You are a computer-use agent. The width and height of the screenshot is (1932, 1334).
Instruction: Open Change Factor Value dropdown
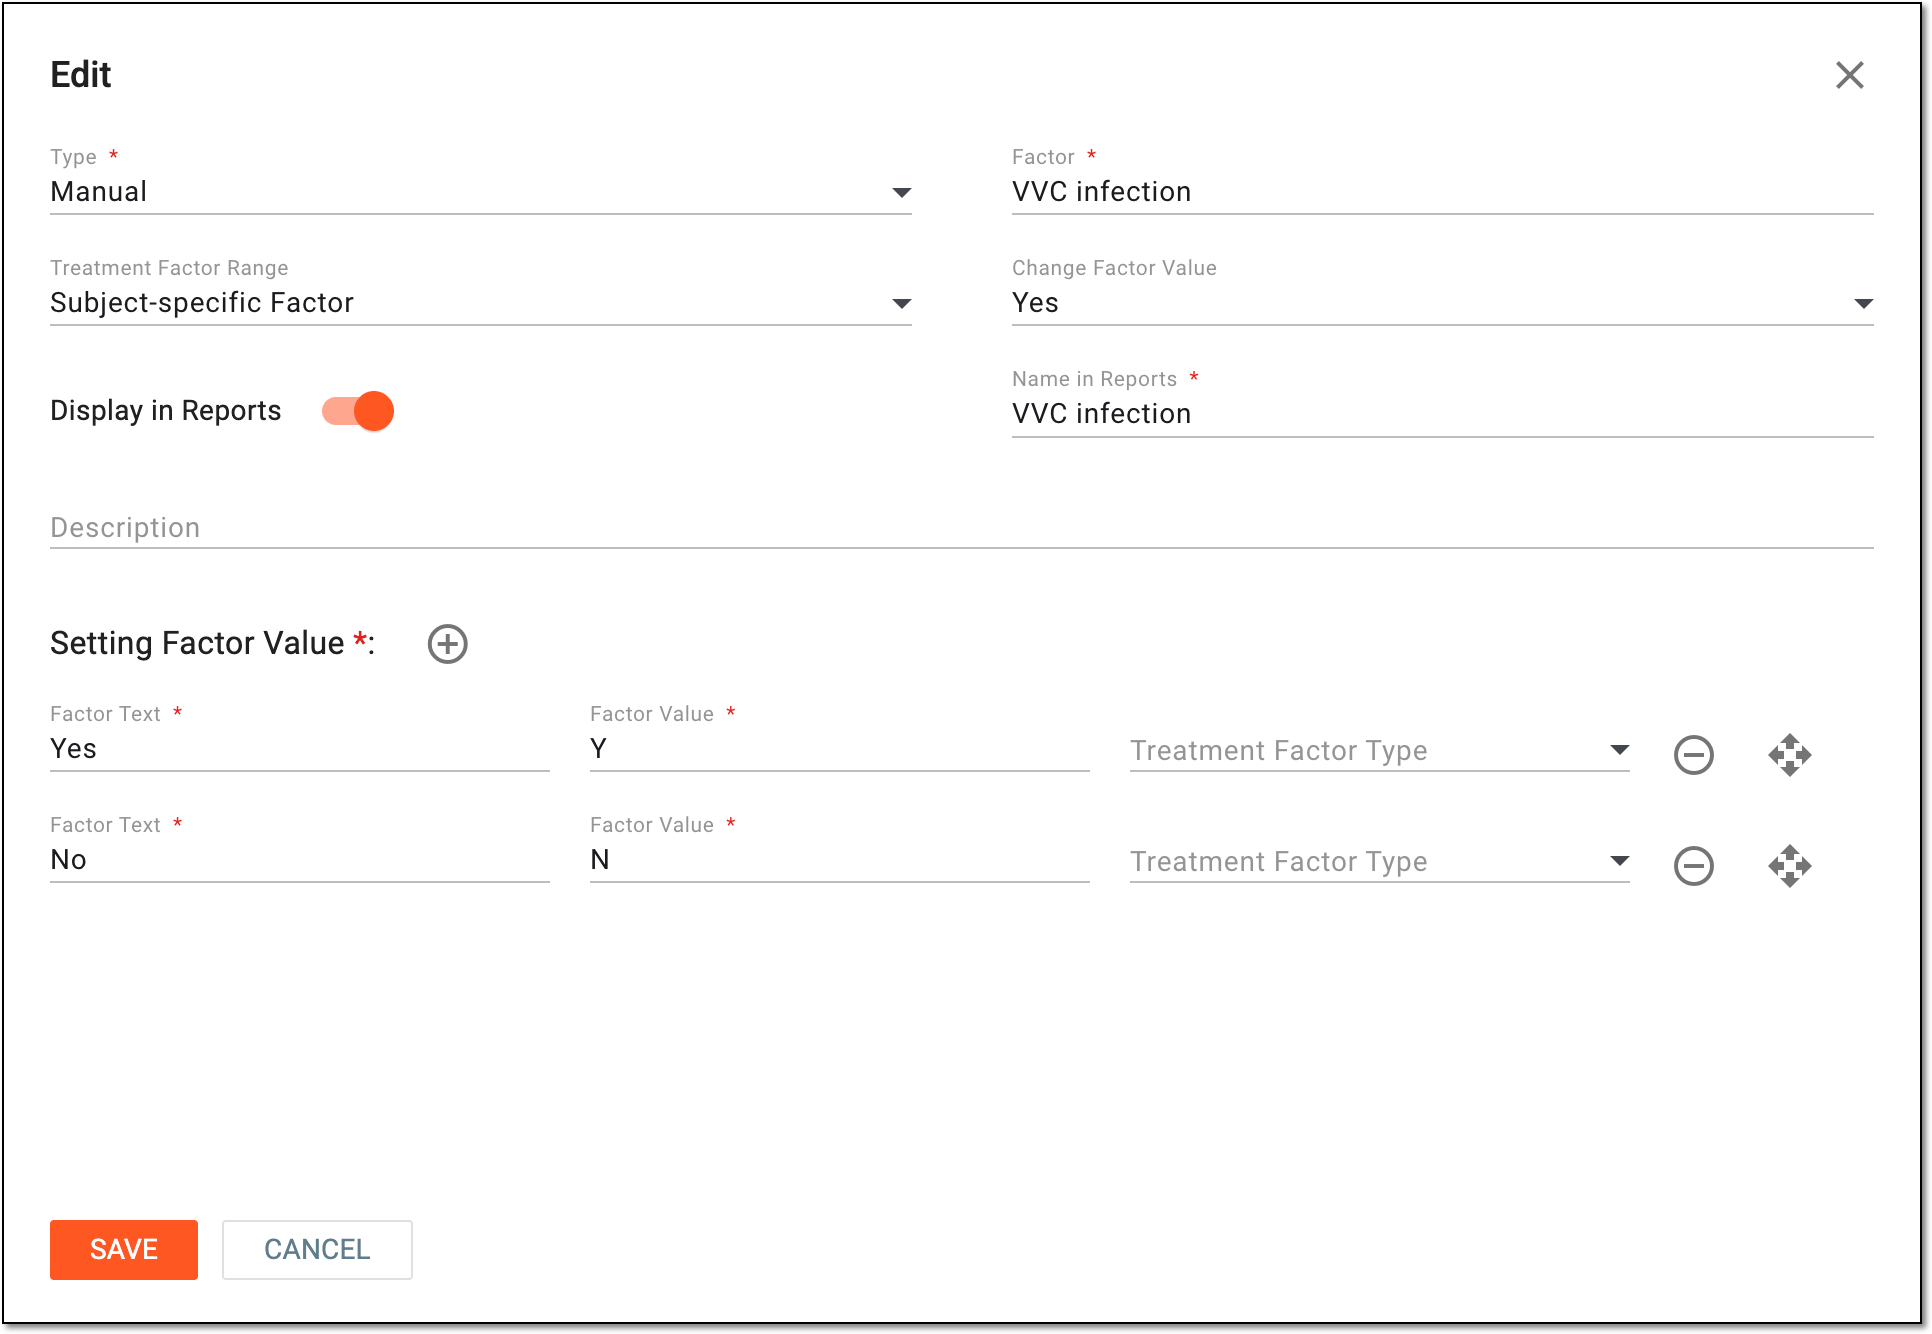click(x=1442, y=303)
